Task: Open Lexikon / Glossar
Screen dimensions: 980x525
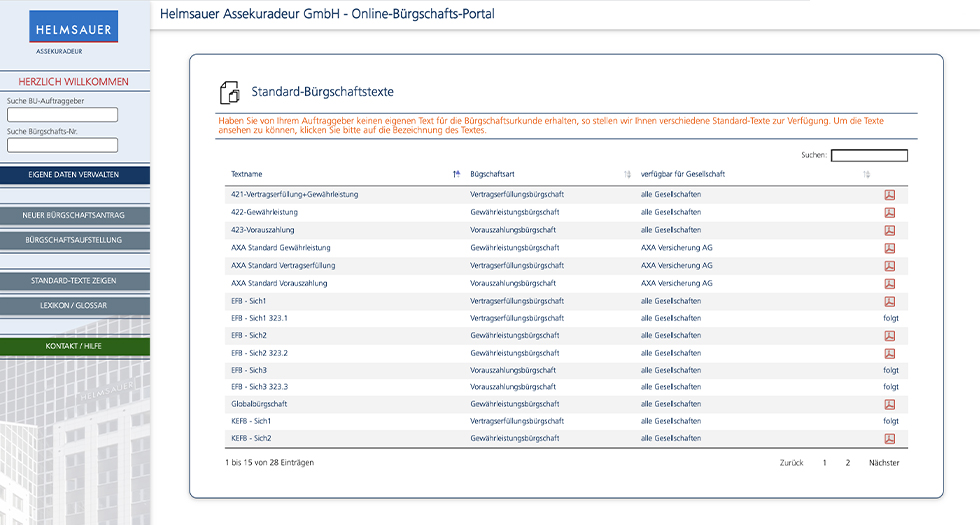Action: [x=74, y=306]
